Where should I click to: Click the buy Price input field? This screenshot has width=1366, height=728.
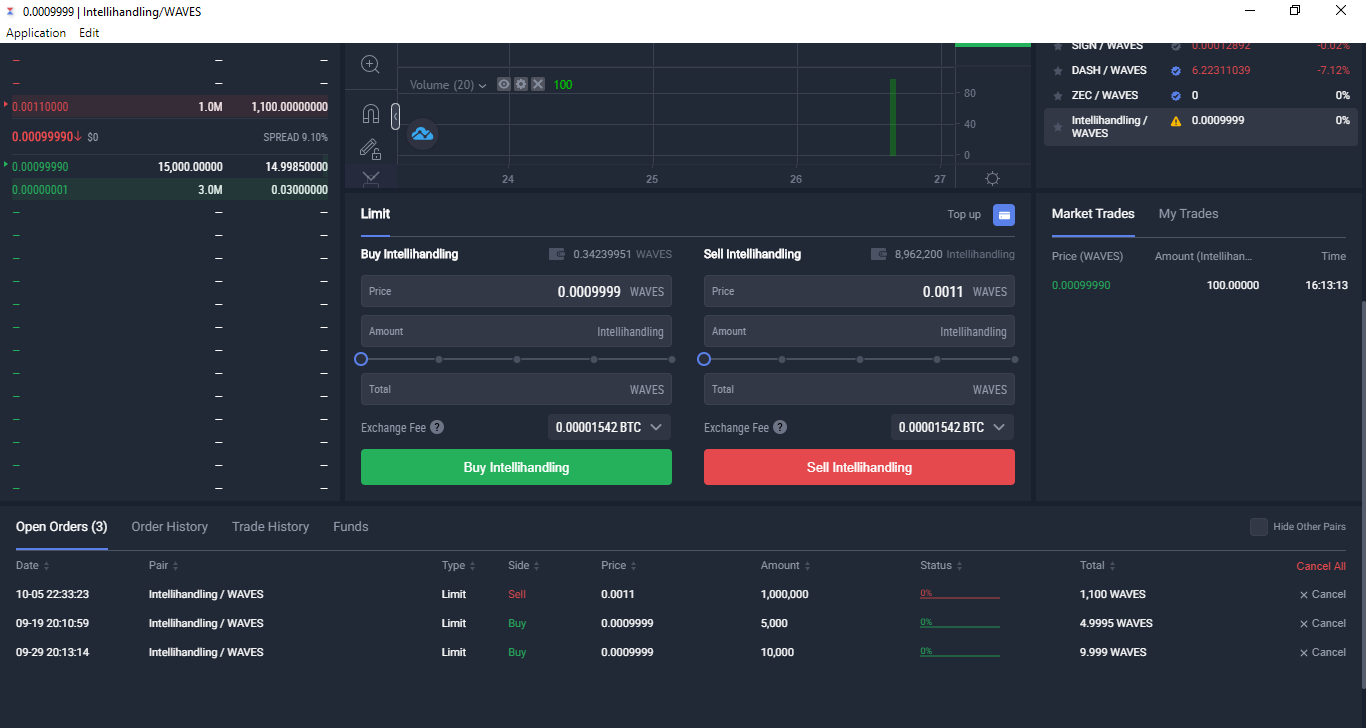(516, 291)
